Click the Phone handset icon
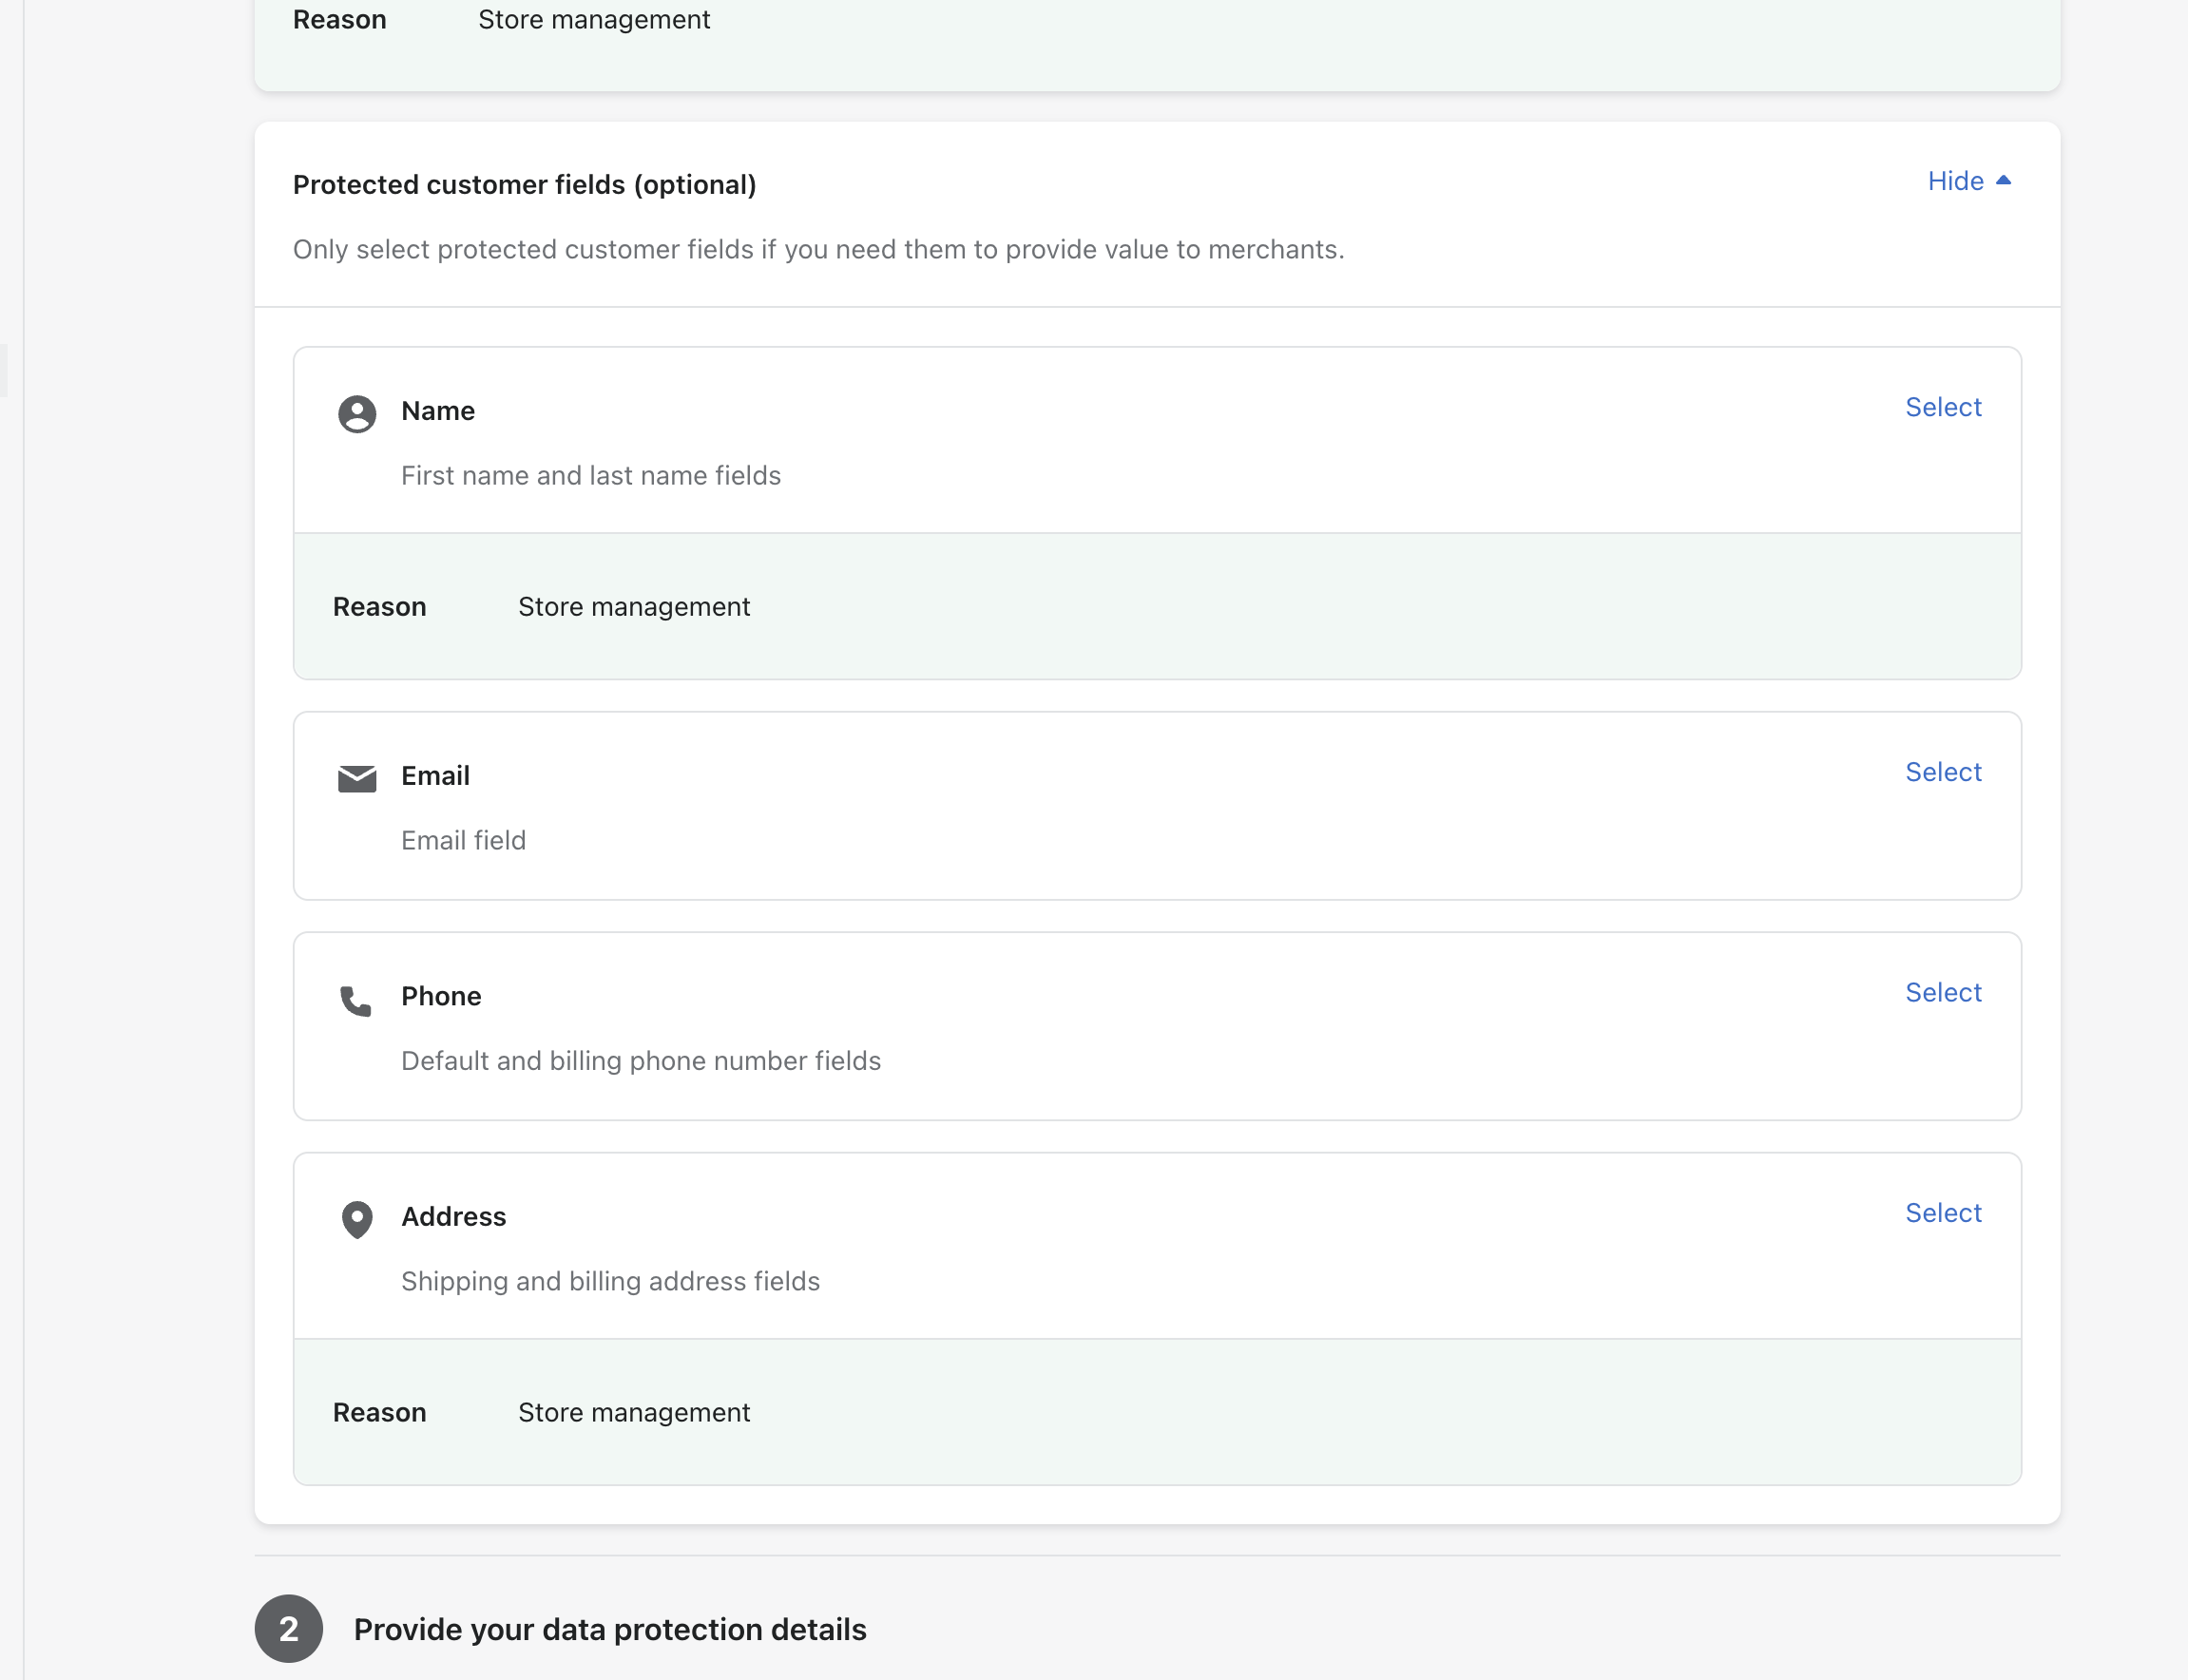Image resolution: width=2188 pixels, height=1680 pixels. click(356, 1000)
